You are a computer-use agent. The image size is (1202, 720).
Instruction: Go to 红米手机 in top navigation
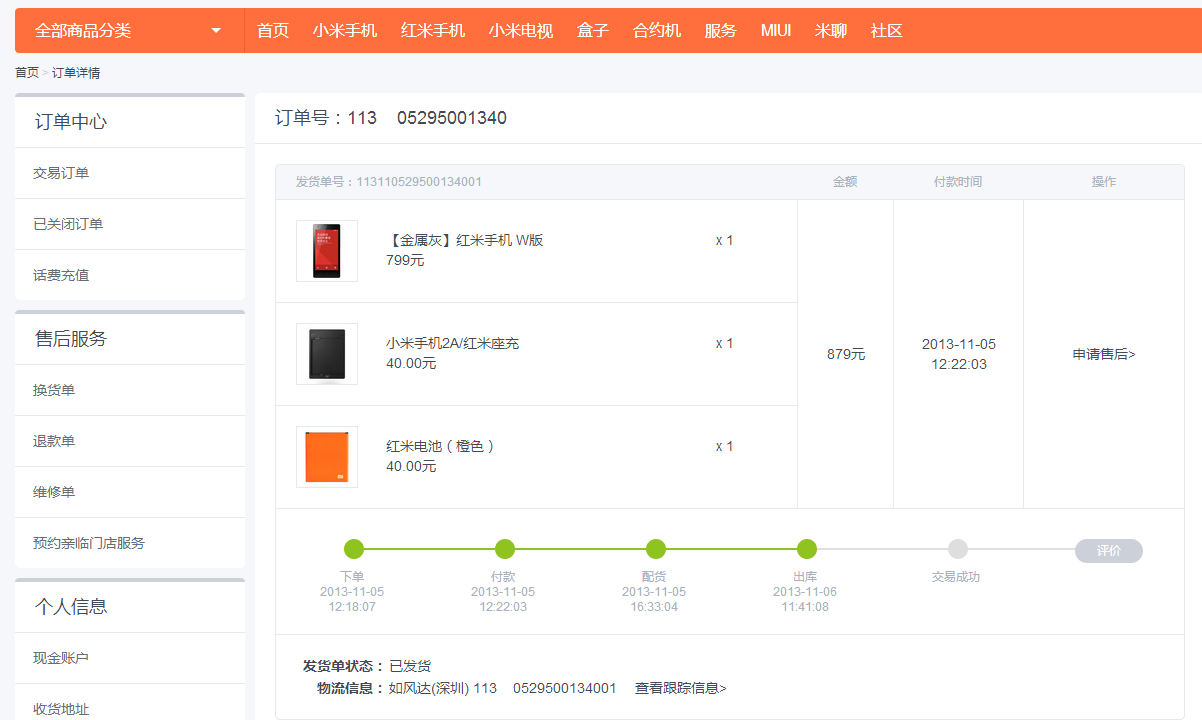432,31
